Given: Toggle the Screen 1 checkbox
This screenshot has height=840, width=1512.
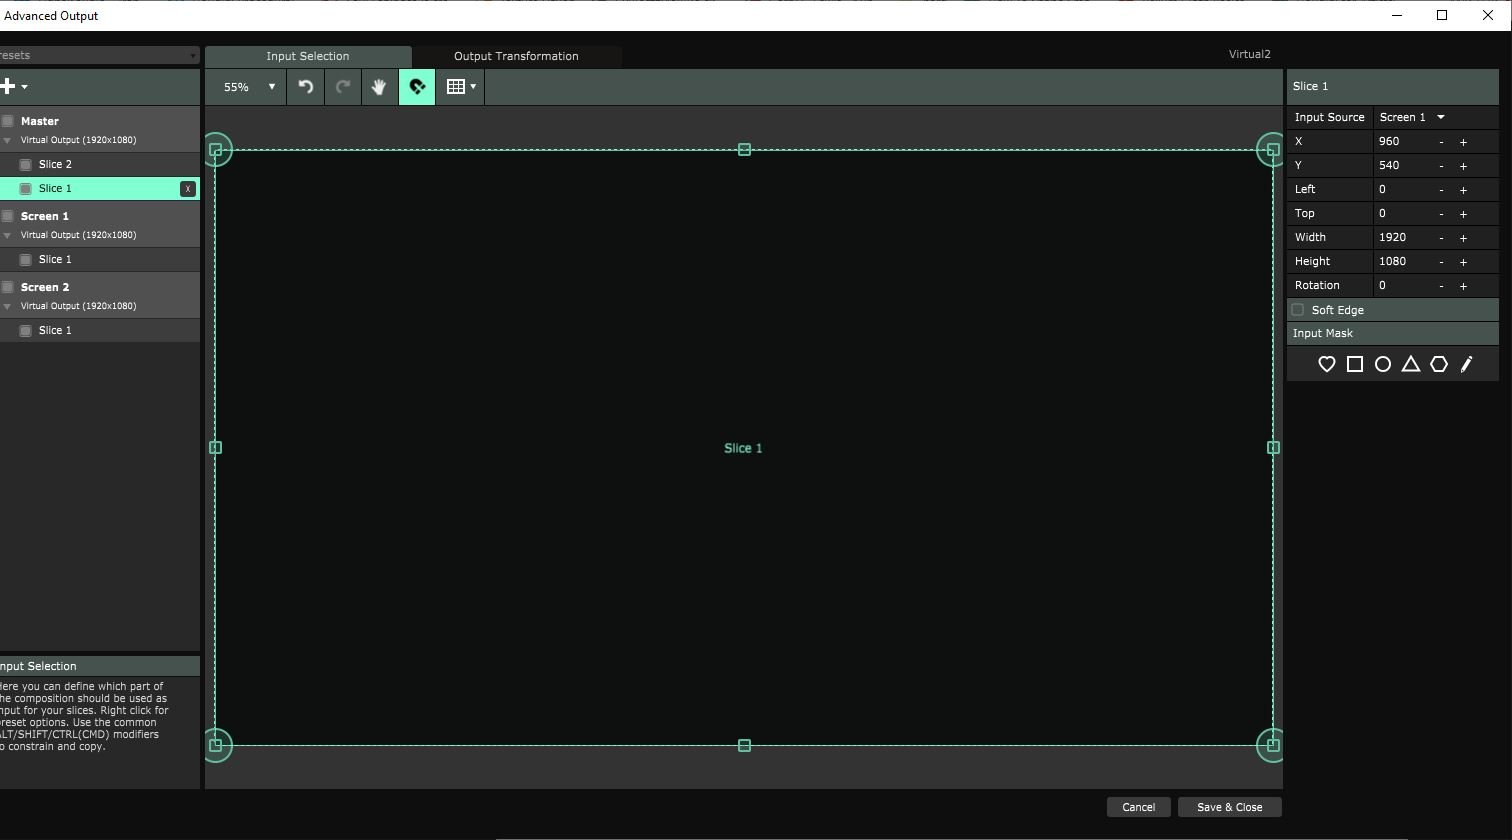Looking at the screenshot, I should [x=8, y=216].
